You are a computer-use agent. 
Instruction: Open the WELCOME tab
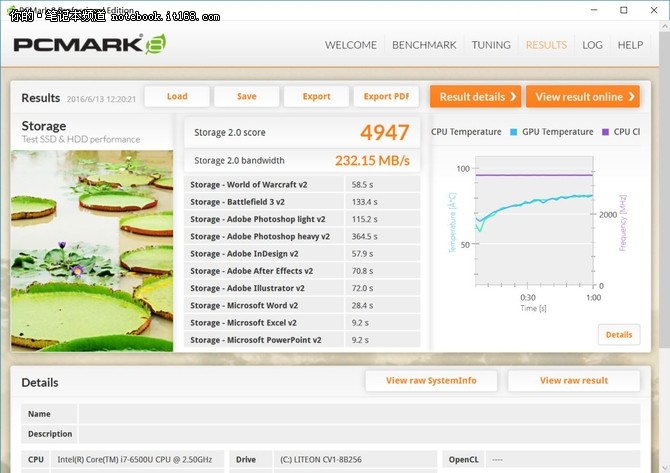click(x=351, y=45)
